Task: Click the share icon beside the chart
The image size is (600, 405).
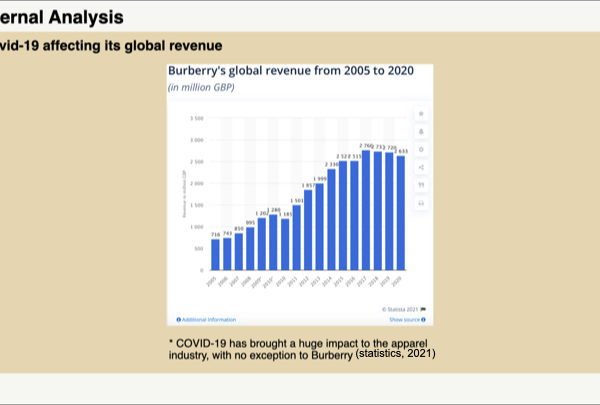Action: [x=421, y=167]
